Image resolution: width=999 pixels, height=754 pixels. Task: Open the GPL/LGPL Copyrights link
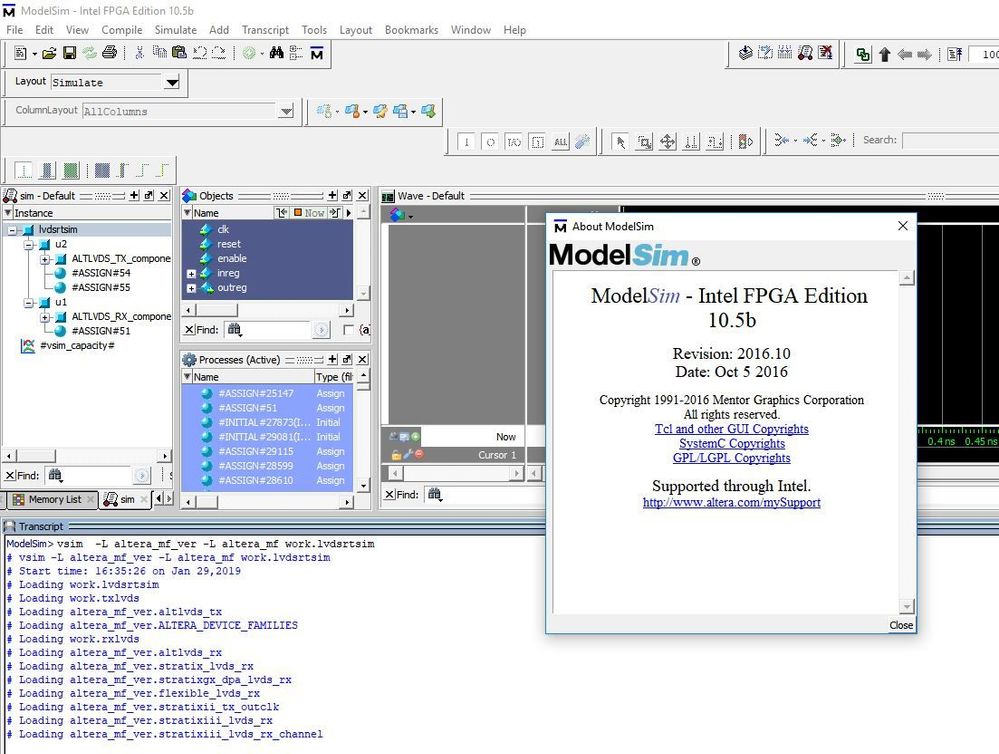tap(731, 458)
